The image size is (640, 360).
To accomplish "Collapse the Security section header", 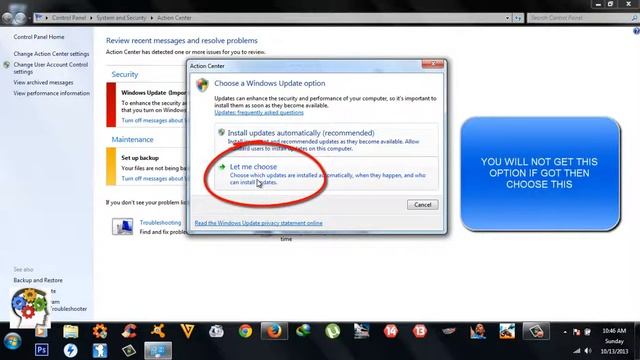I will (x=125, y=74).
